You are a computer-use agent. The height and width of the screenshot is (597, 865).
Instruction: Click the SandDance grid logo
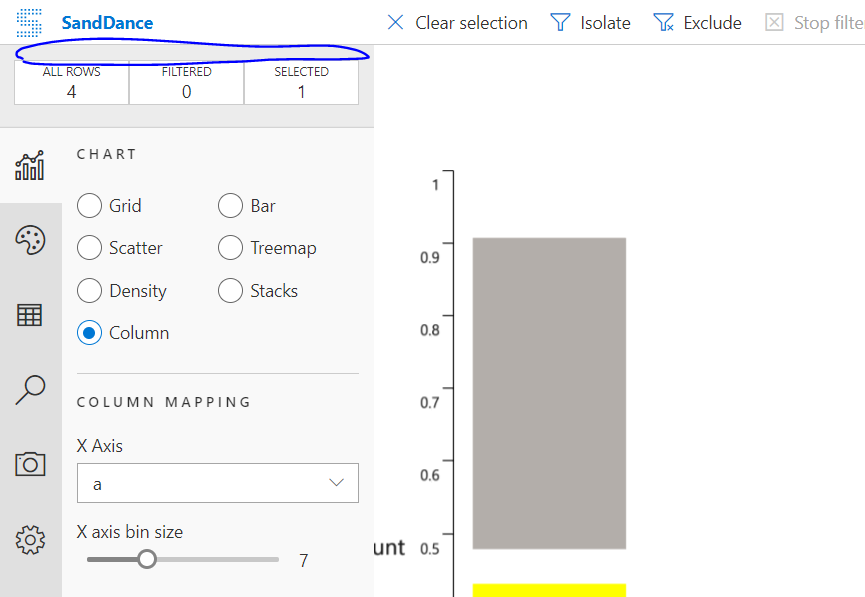click(x=28, y=22)
